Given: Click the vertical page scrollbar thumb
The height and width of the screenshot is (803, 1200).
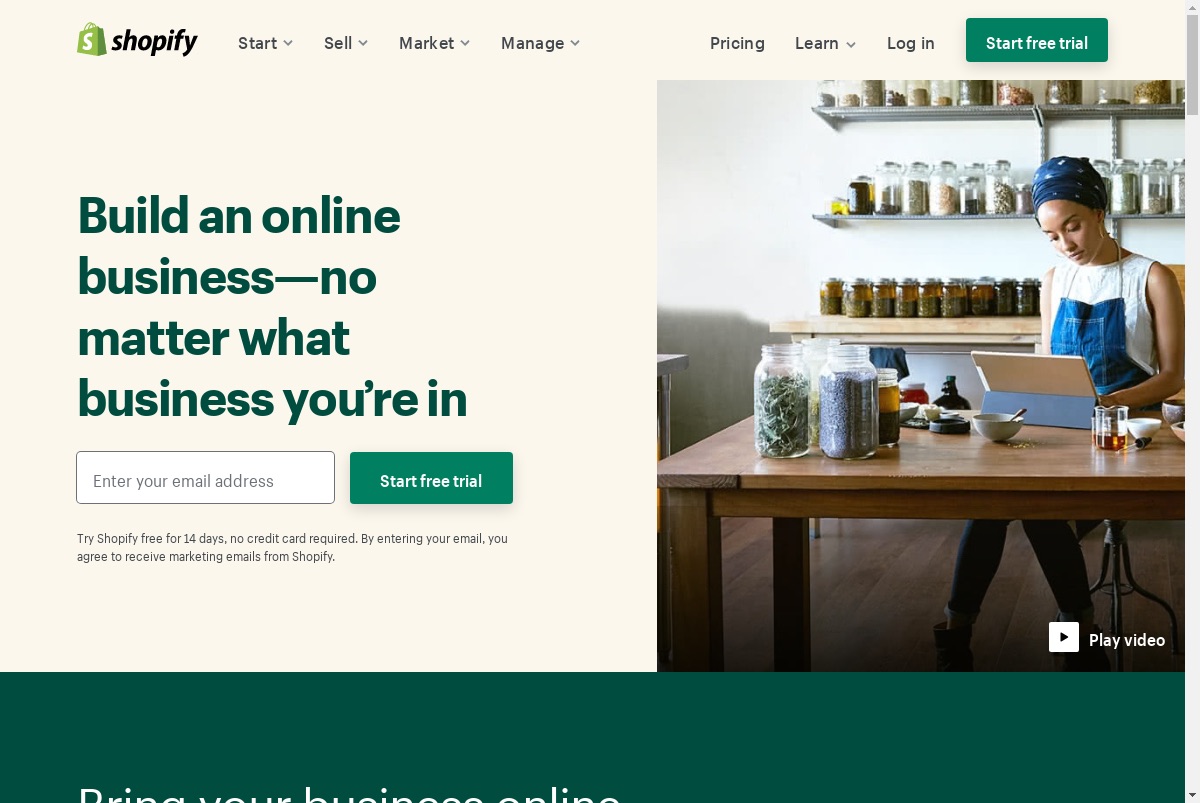Looking at the screenshot, I should click(1192, 58).
